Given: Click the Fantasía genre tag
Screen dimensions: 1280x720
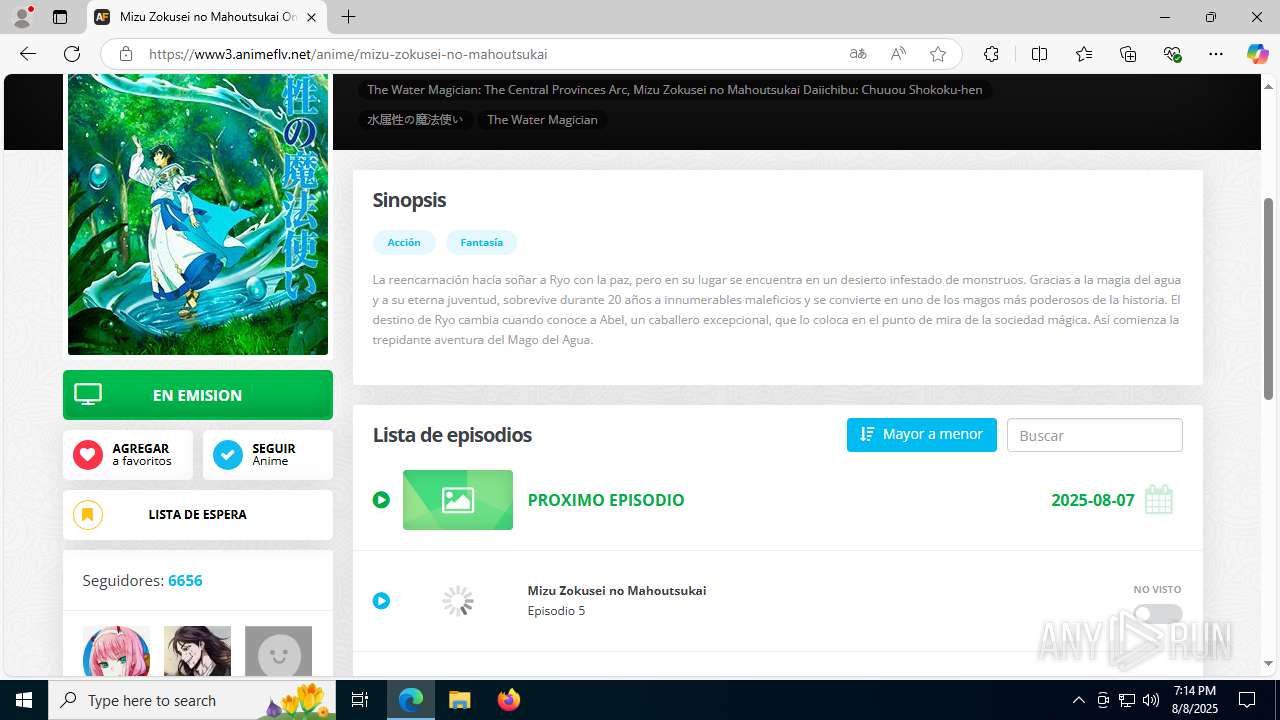Looking at the screenshot, I should tap(481, 242).
